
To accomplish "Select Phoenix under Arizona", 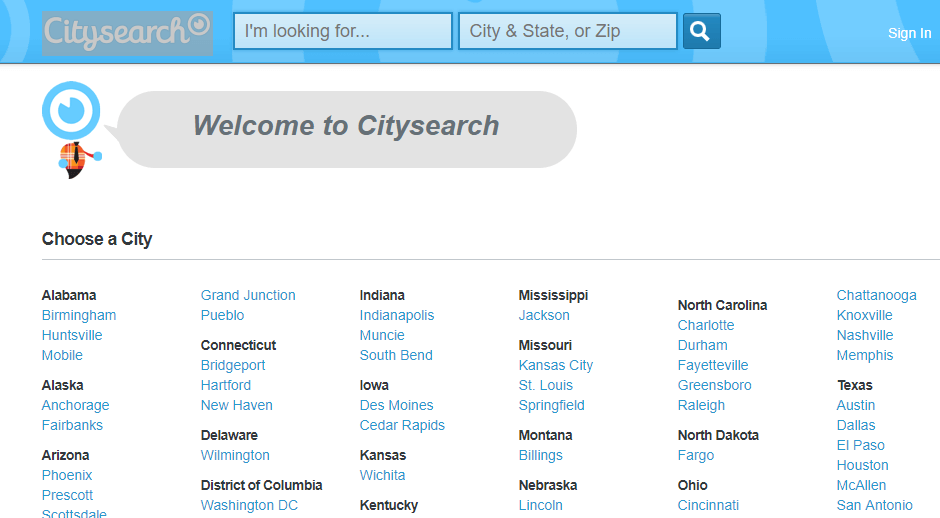I will coord(67,475).
